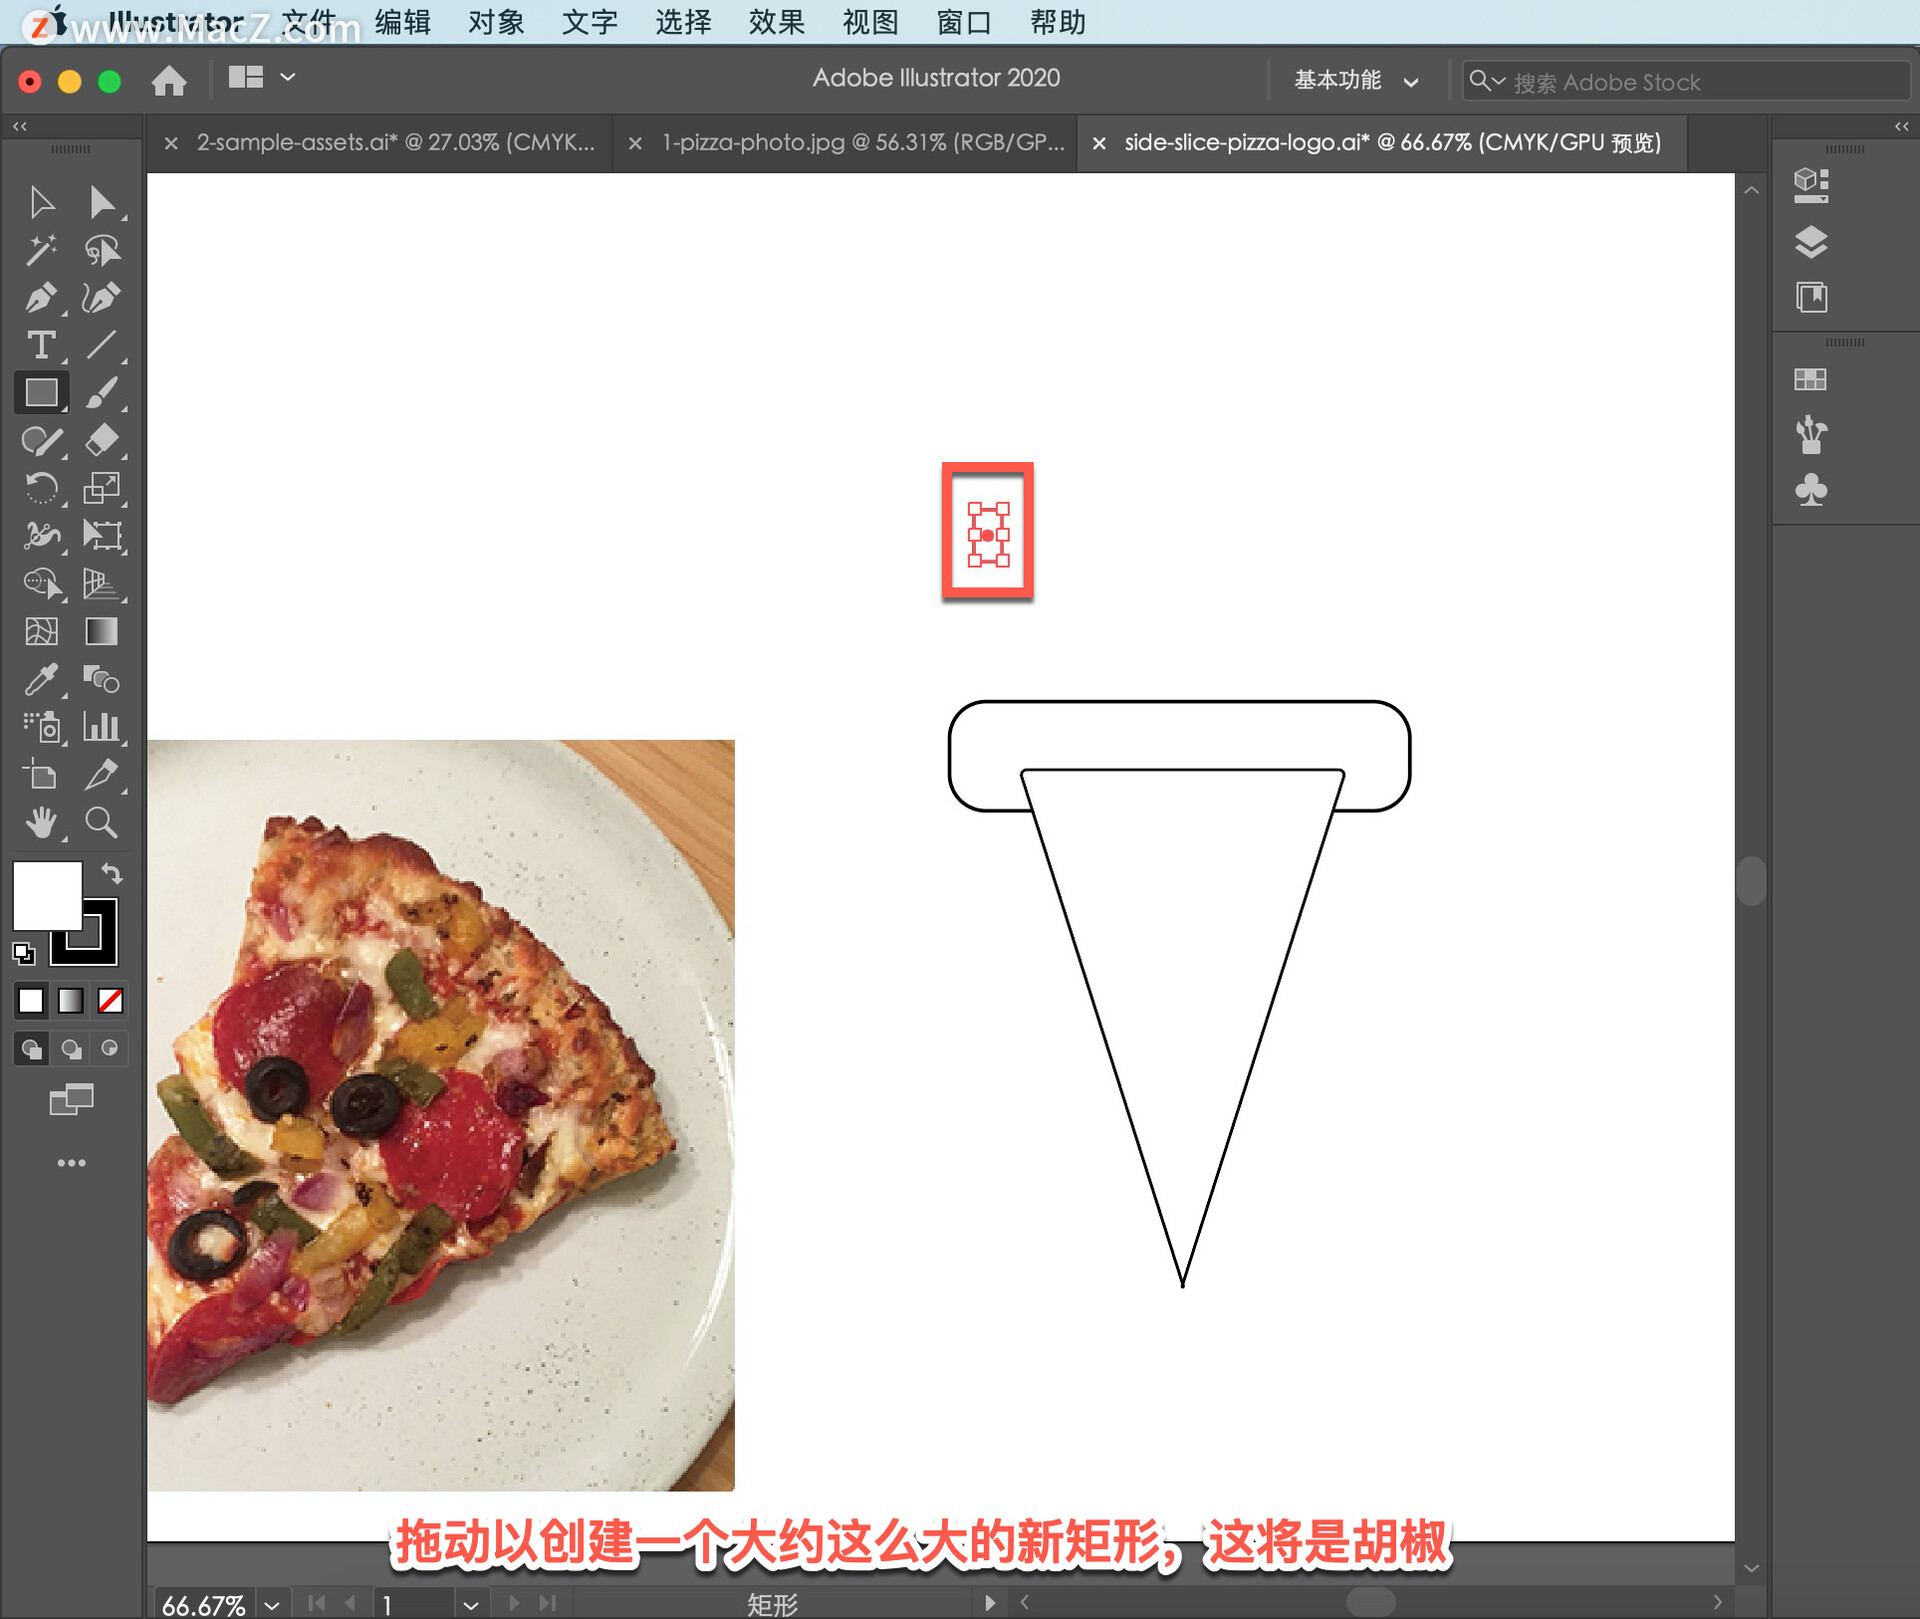The height and width of the screenshot is (1619, 1920).
Task: Open the arrange documents dropdown
Action: (x=262, y=77)
